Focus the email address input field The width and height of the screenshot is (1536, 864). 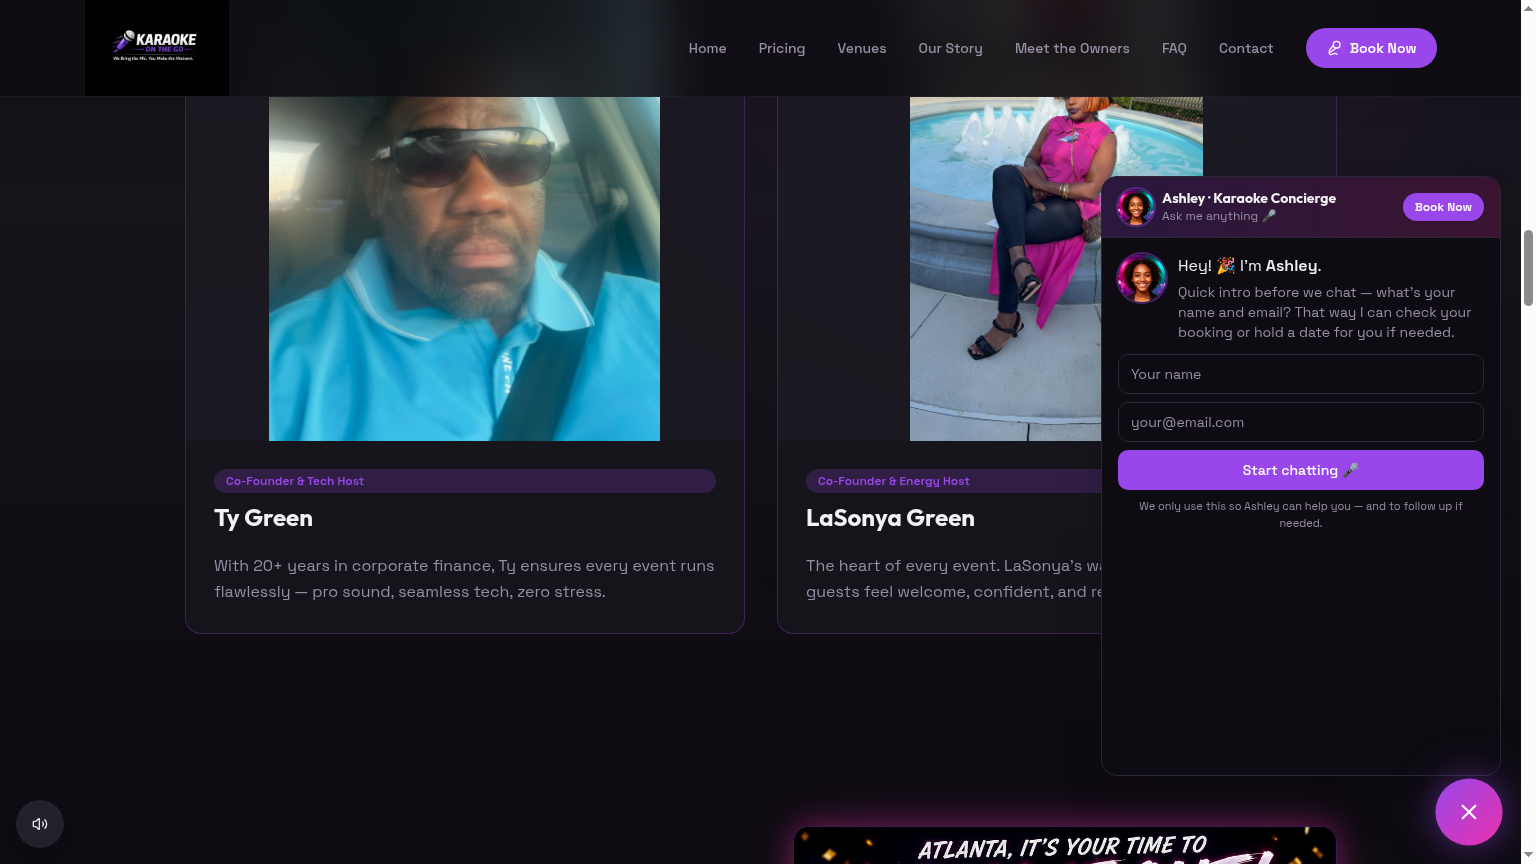pyautogui.click(x=1300, y=422)
